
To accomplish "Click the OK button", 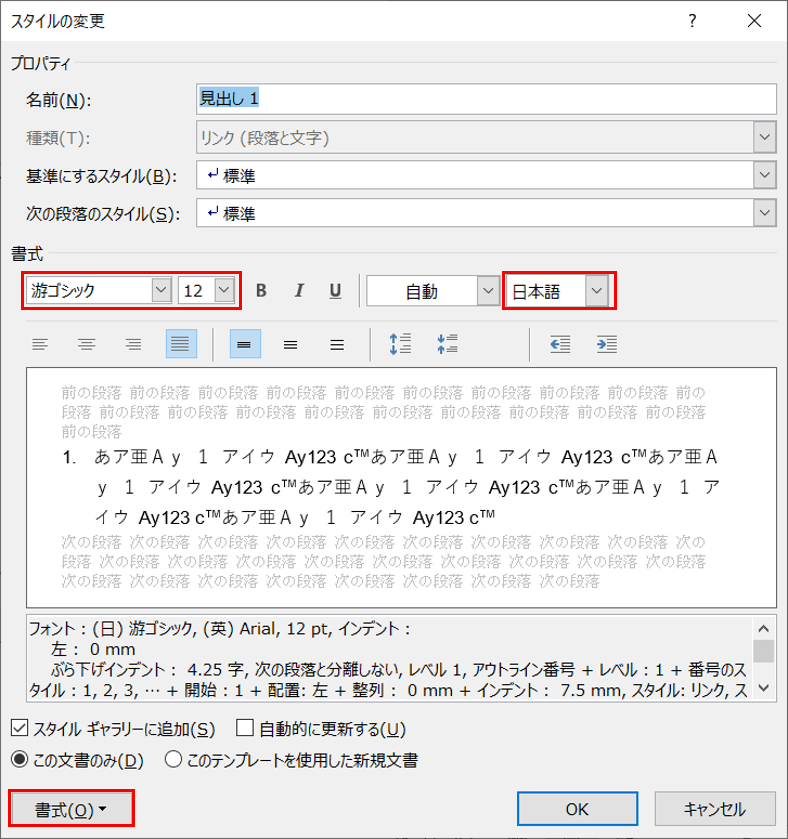I will [577, 809].
